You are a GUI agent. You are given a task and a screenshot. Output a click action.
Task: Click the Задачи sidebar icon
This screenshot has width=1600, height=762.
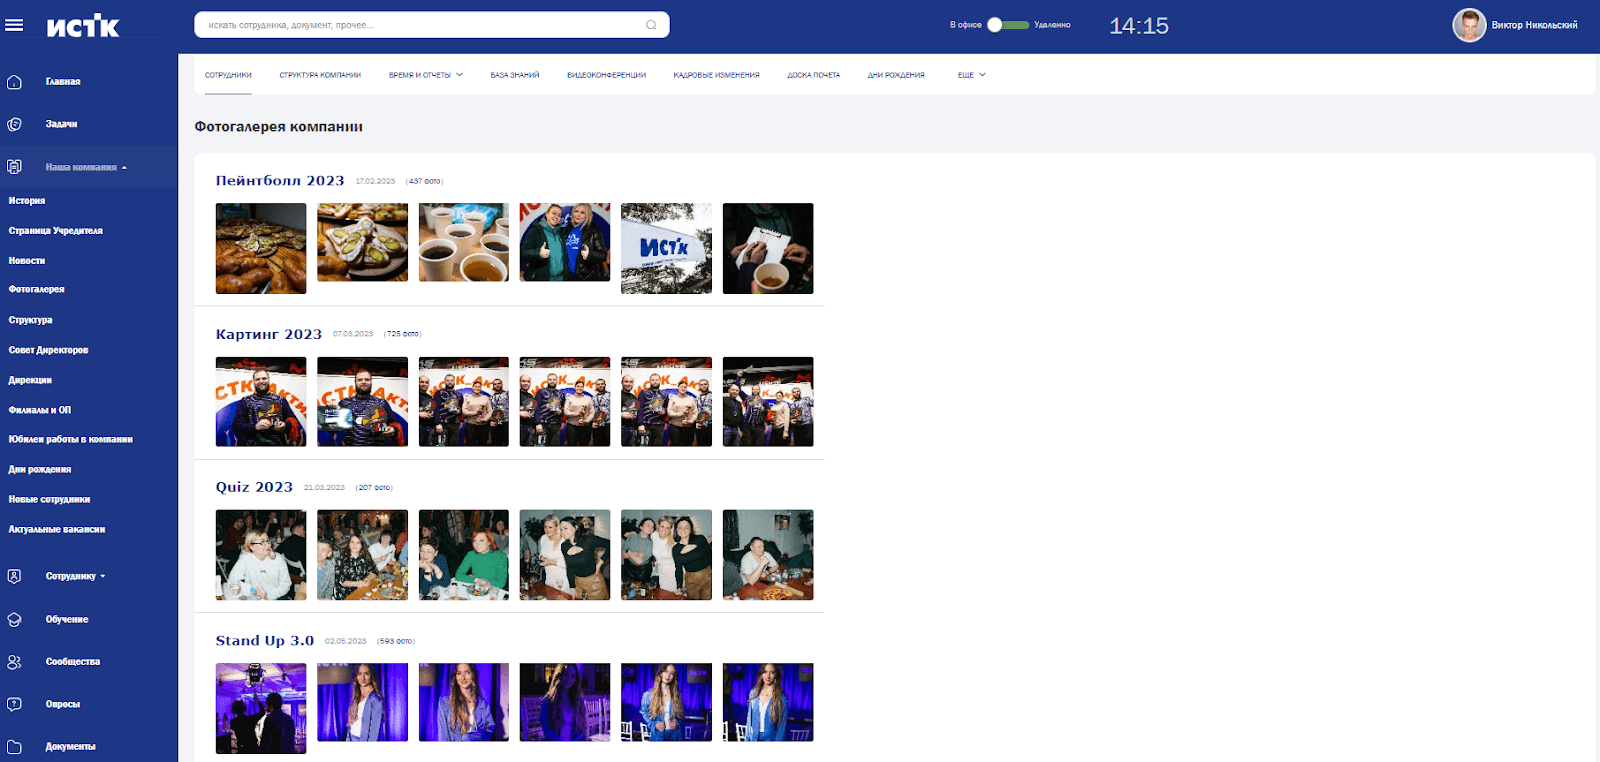pos(14,124)
